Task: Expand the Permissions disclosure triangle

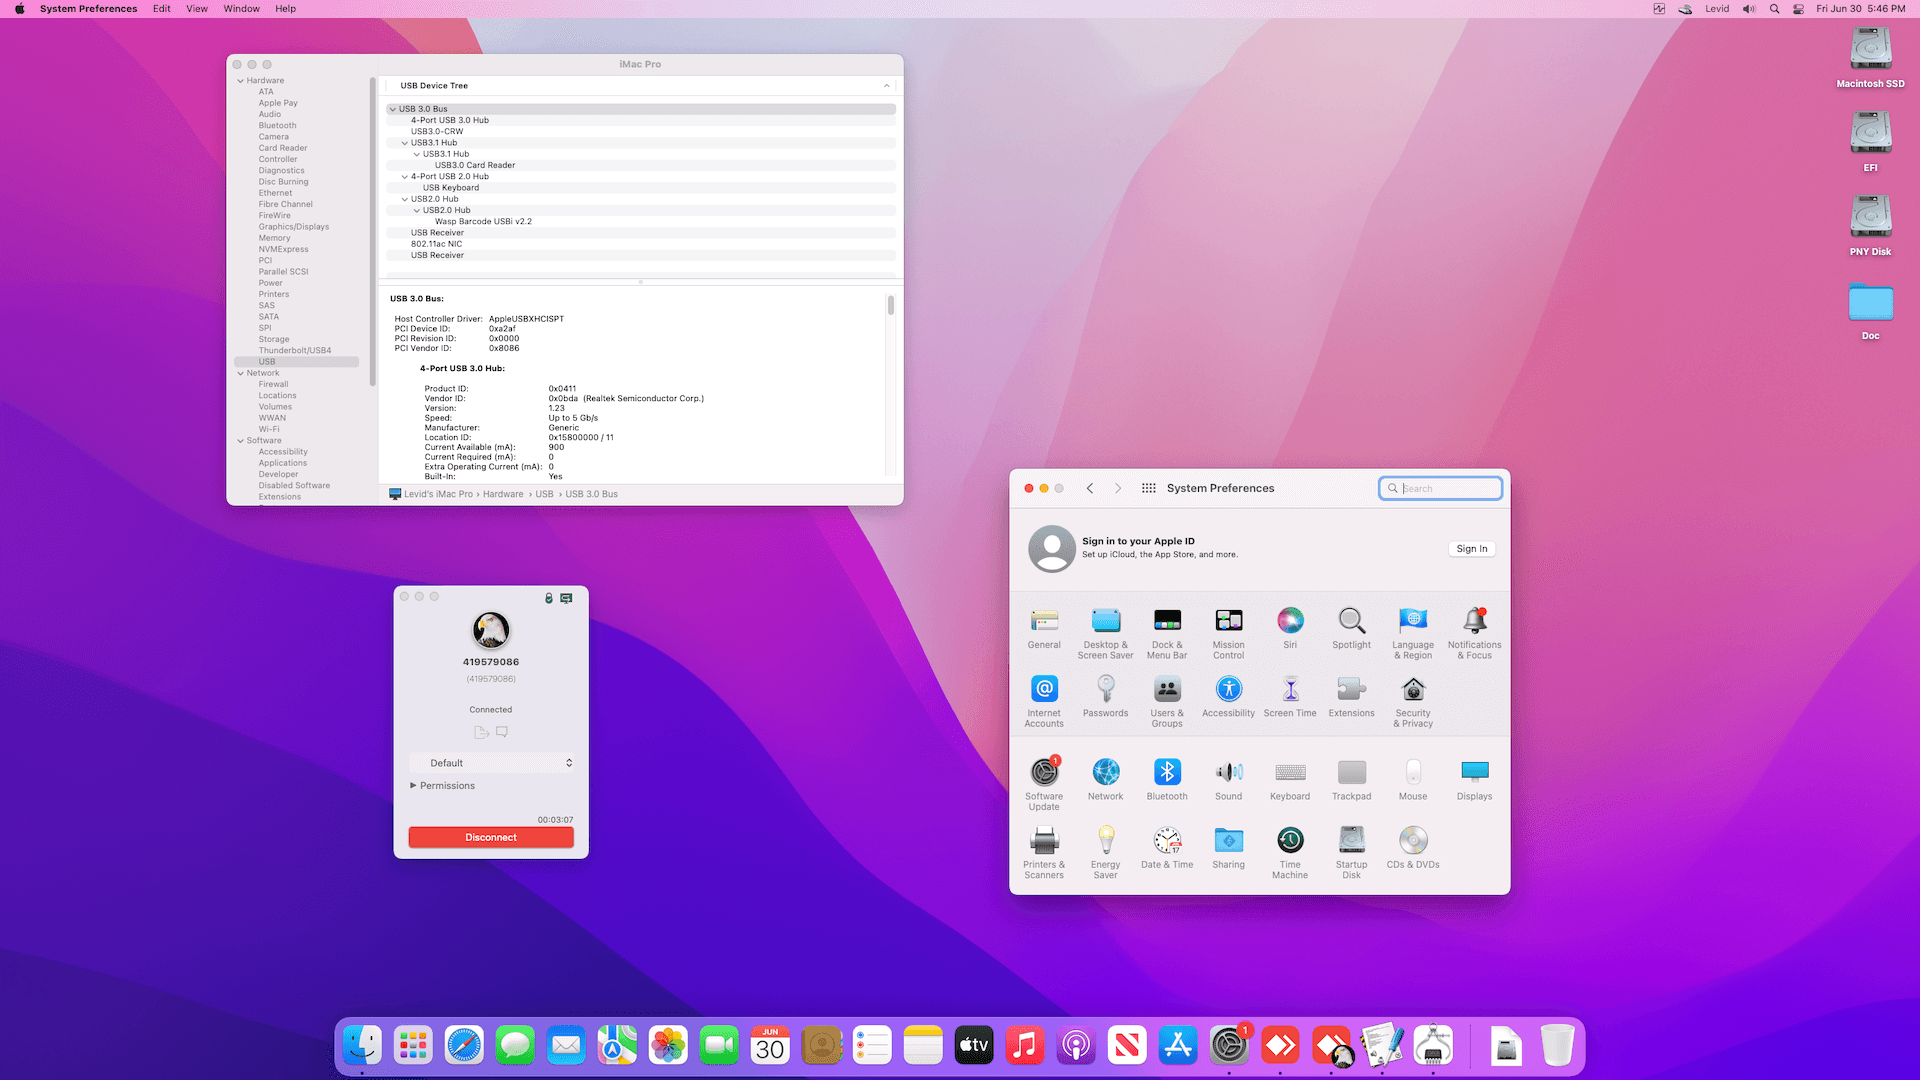Action: pos(413,785)
